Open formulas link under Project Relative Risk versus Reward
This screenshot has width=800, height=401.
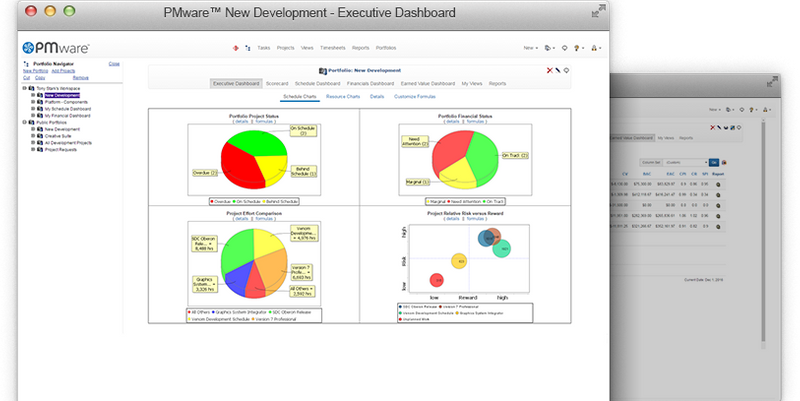coord(475,218)
